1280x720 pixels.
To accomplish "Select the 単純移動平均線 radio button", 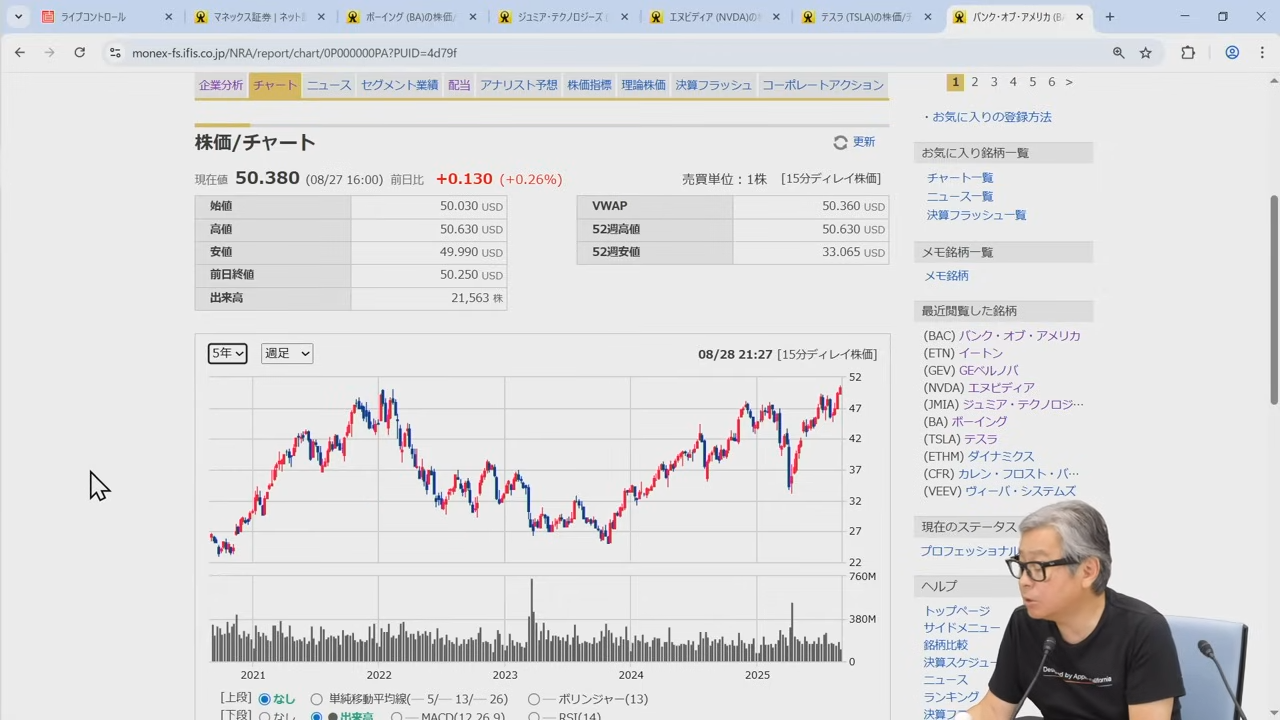I will click(316, 699).
